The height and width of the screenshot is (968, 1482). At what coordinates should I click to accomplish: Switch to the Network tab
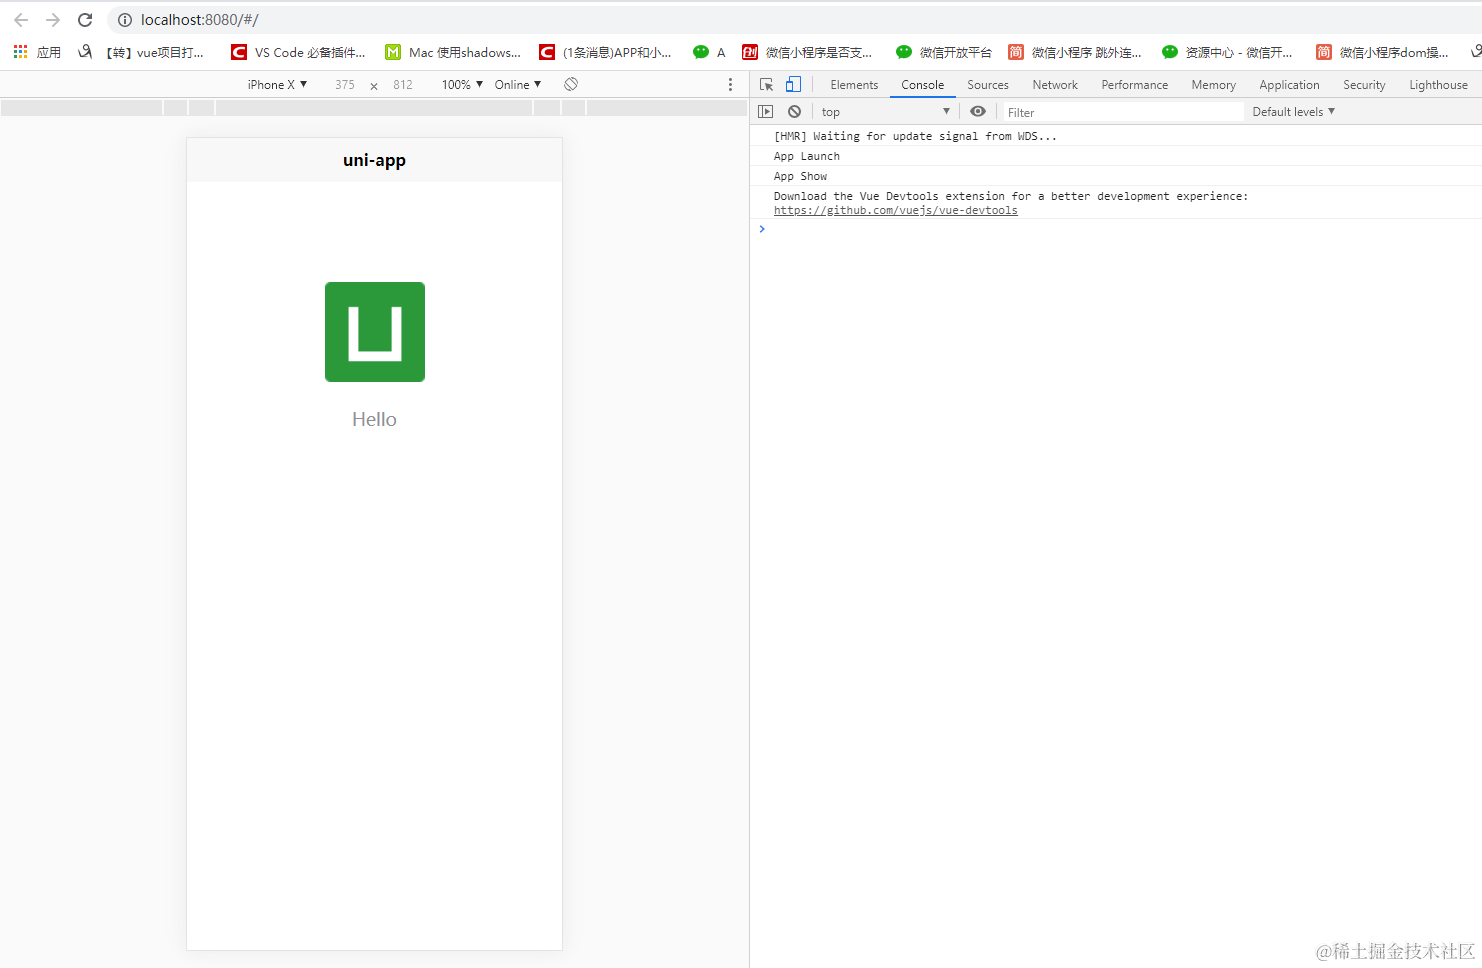[1055, 85]
